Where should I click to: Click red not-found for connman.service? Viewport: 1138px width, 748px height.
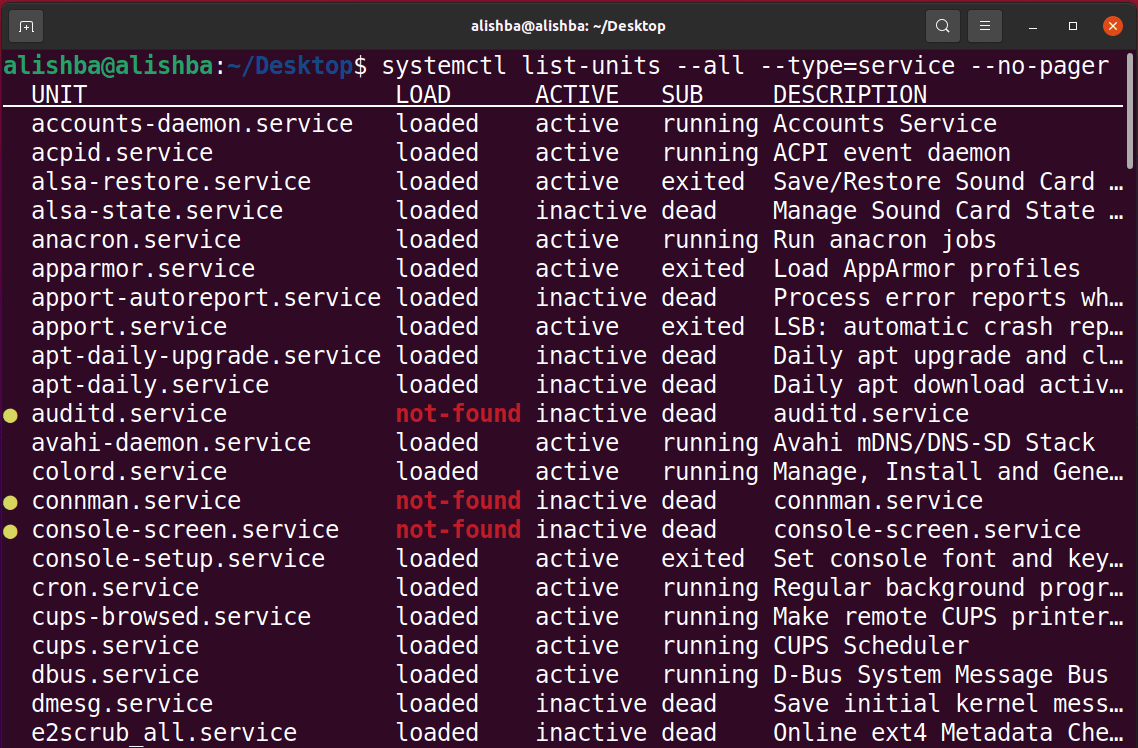pos(458,501)
